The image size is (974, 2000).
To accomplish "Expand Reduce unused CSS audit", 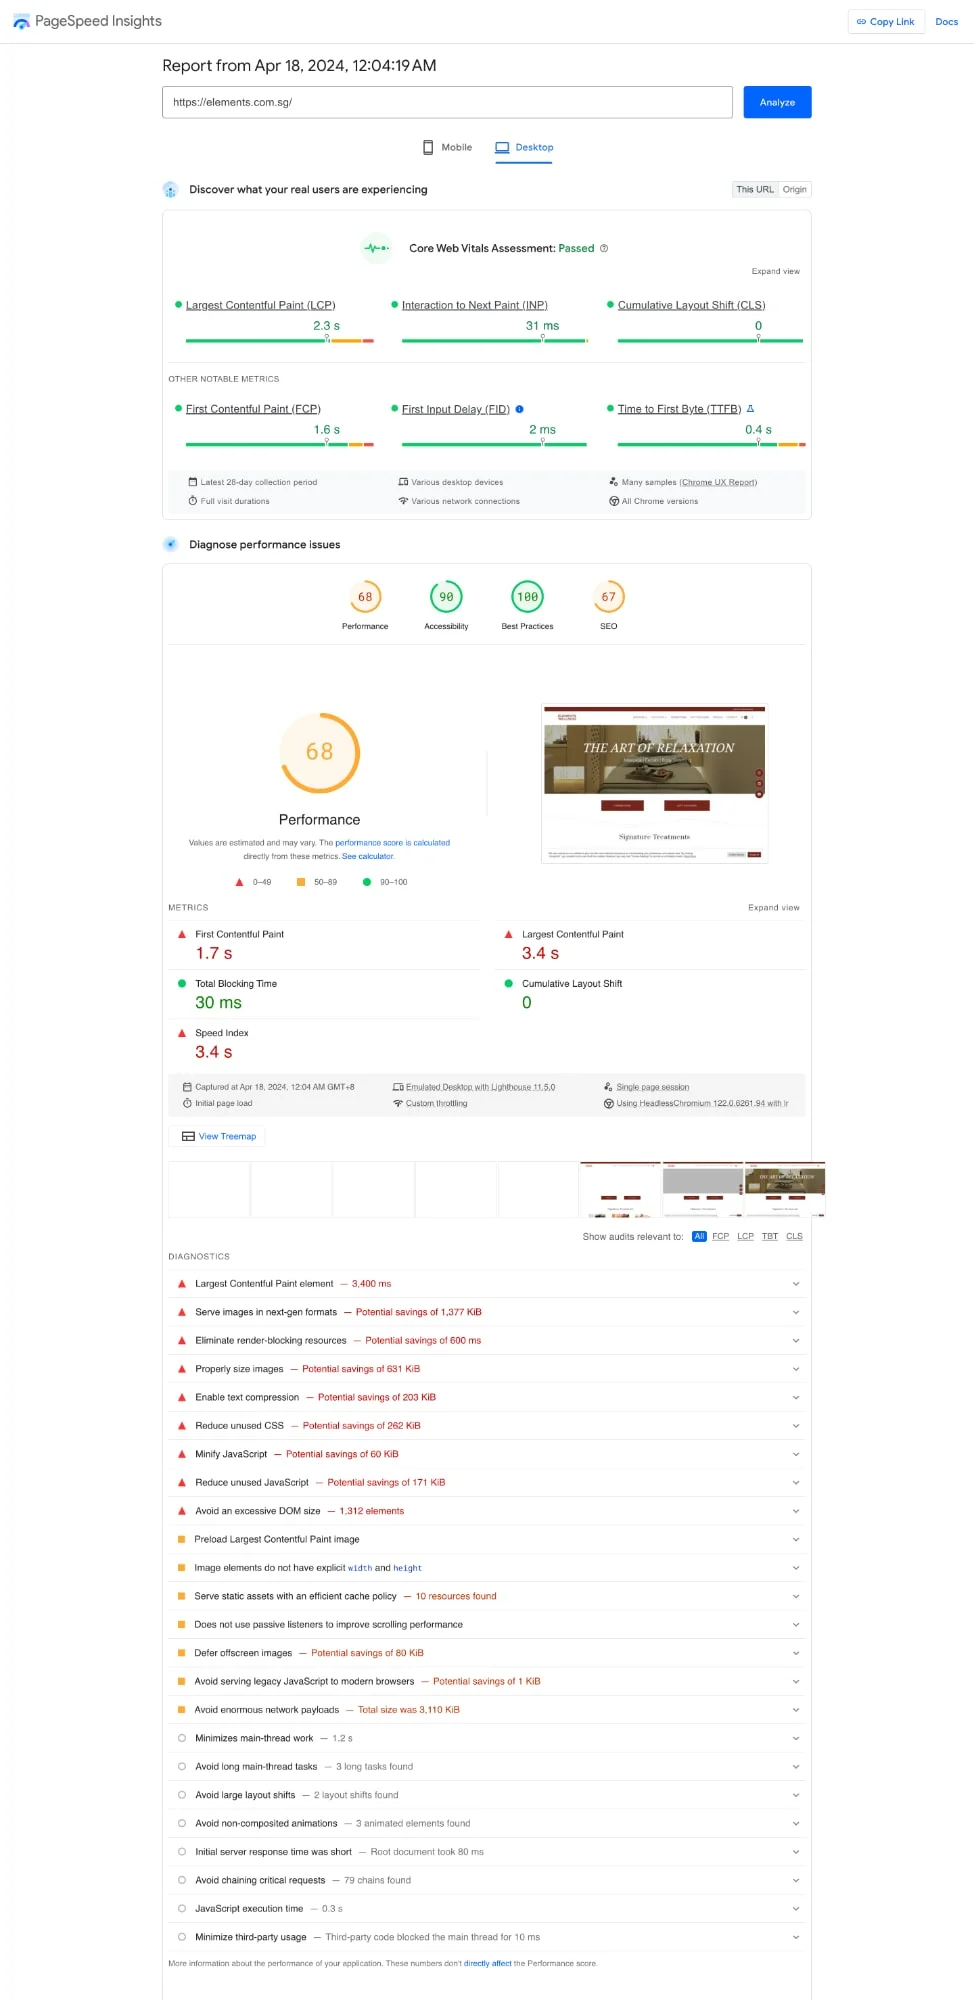I will (x=796, y=1426).
